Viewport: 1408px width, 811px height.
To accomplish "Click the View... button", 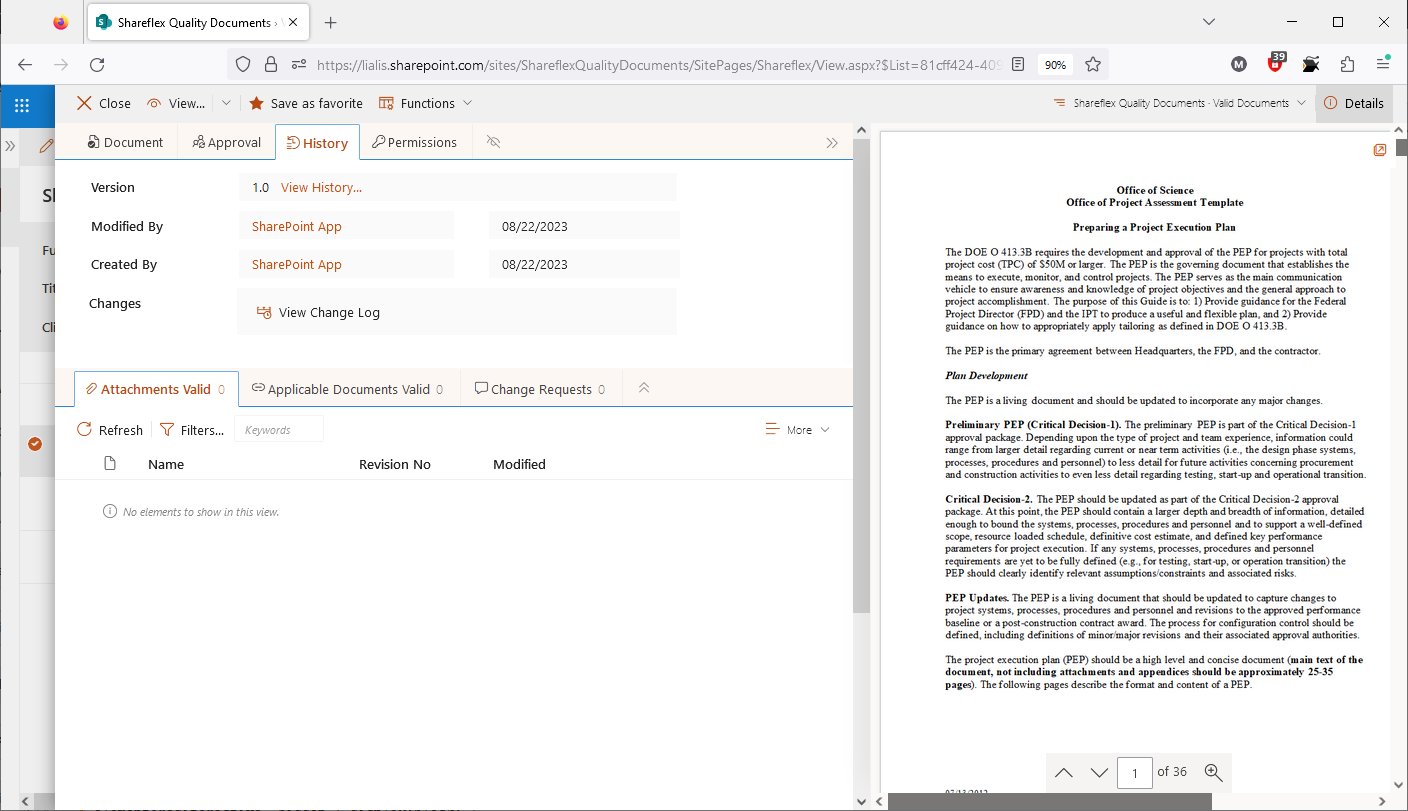I will coord(176,103).
